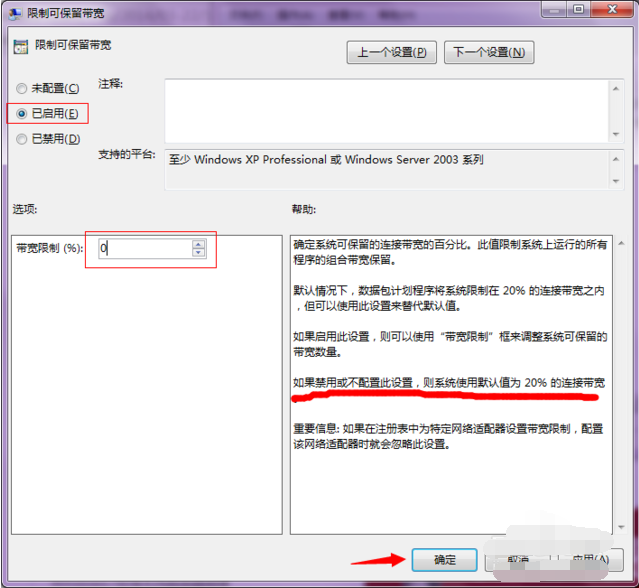
Task: Click the title bar application icon
Action: pyautogui.click(x=15, y=13)
